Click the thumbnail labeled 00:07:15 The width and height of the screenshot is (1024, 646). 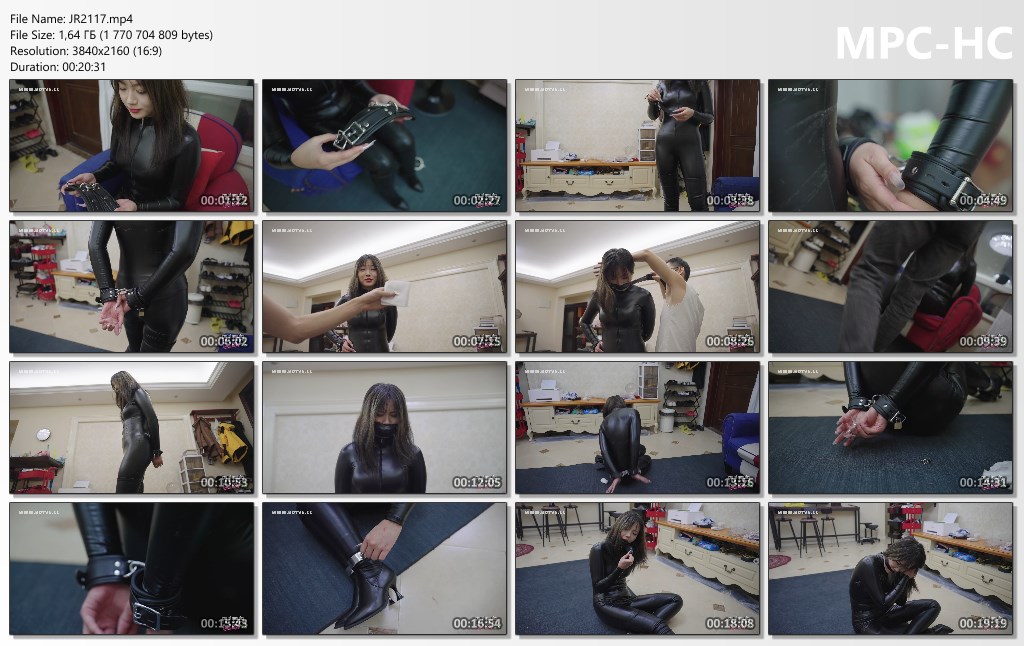(385, 287)
